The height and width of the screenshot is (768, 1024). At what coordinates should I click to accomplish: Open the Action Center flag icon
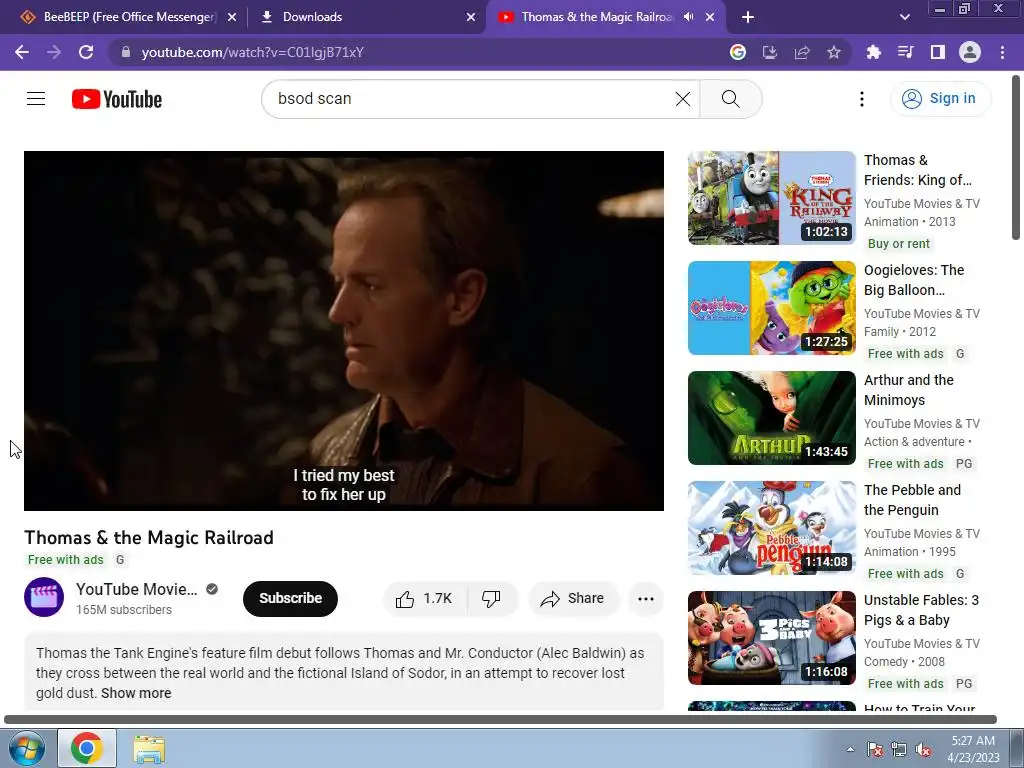coord(874,749)
